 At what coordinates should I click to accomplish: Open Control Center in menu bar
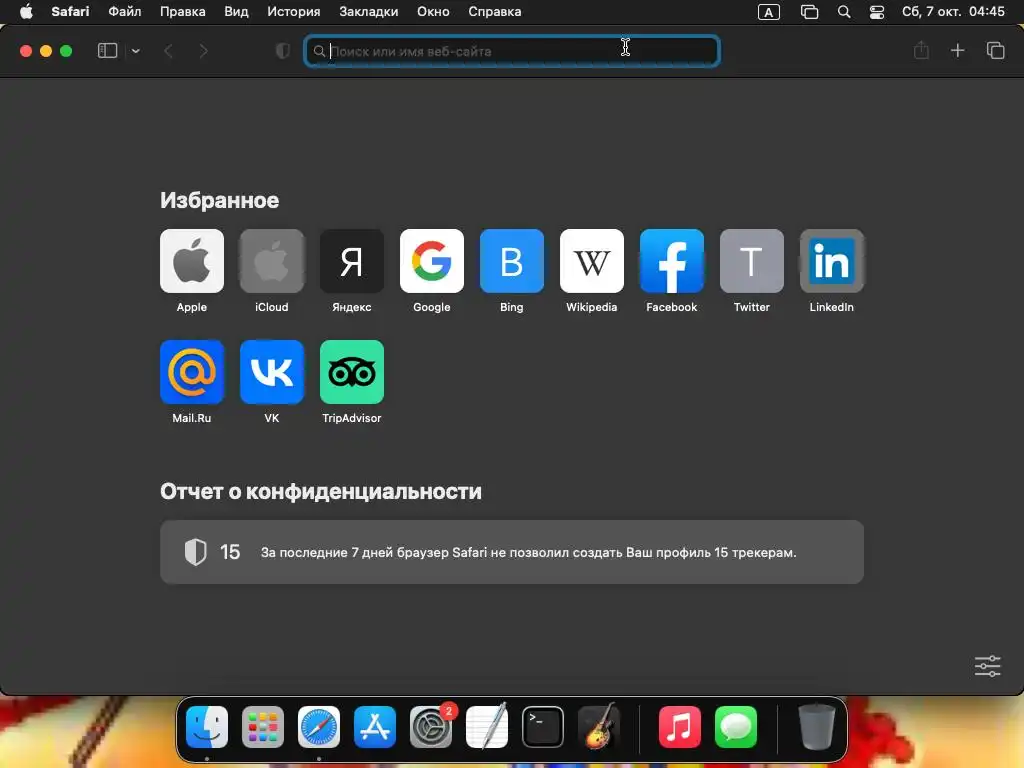pos(876,12)
